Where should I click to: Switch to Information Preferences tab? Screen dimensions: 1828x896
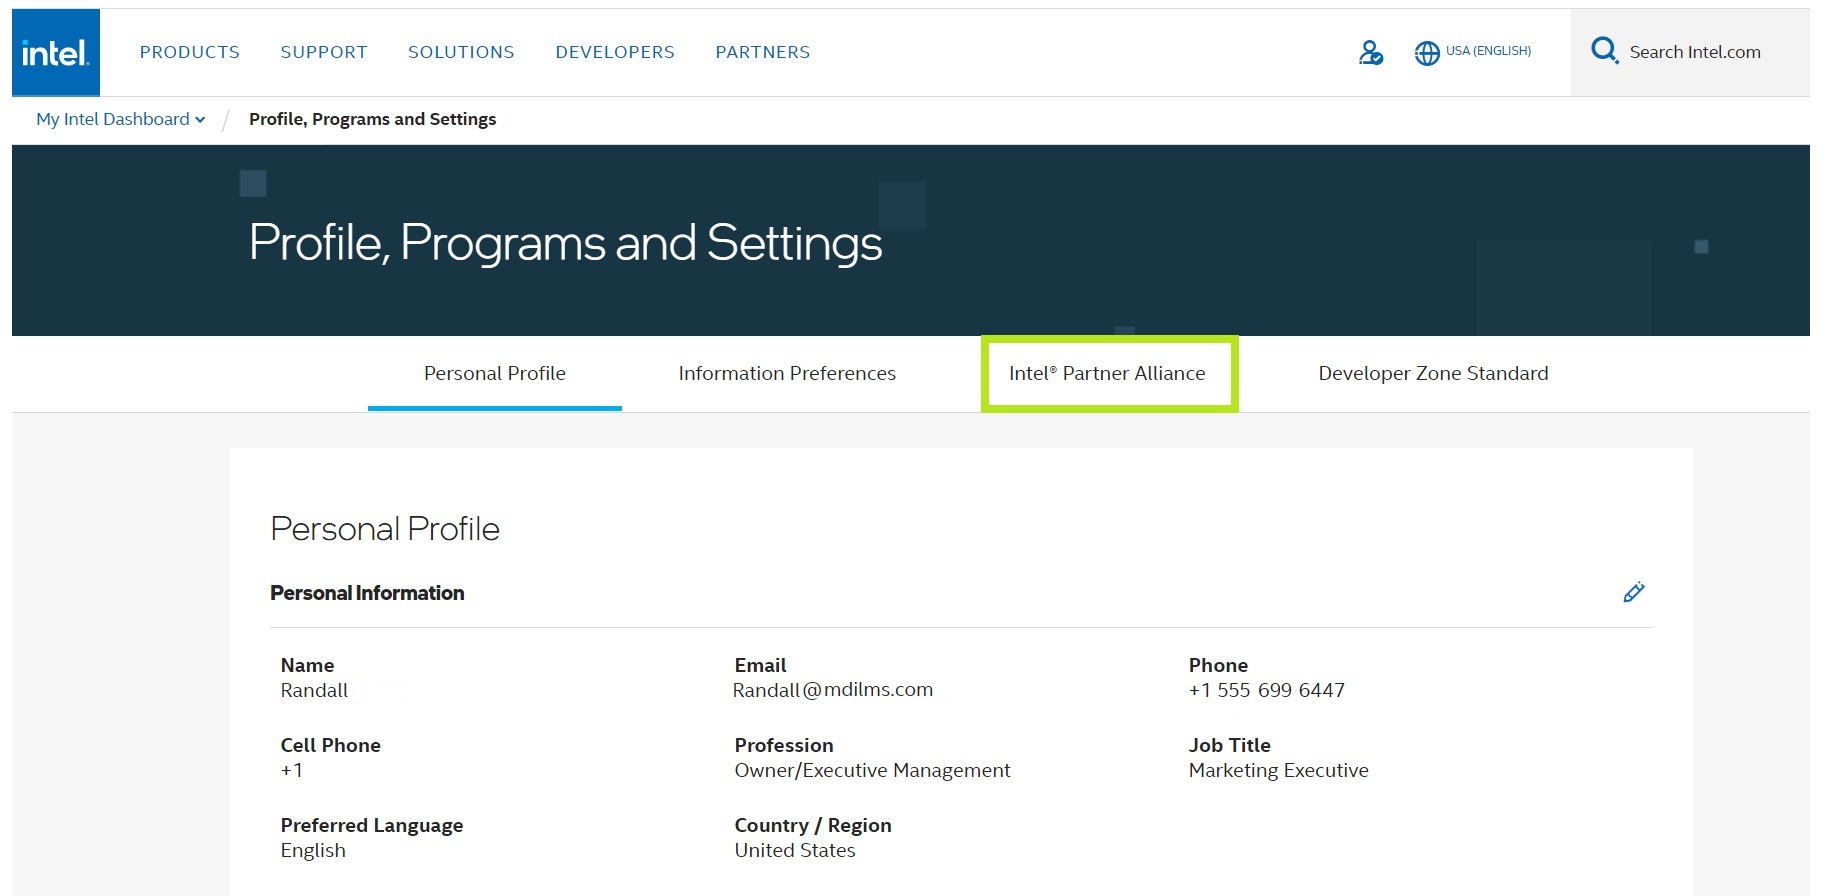click(x=787, y=374)
